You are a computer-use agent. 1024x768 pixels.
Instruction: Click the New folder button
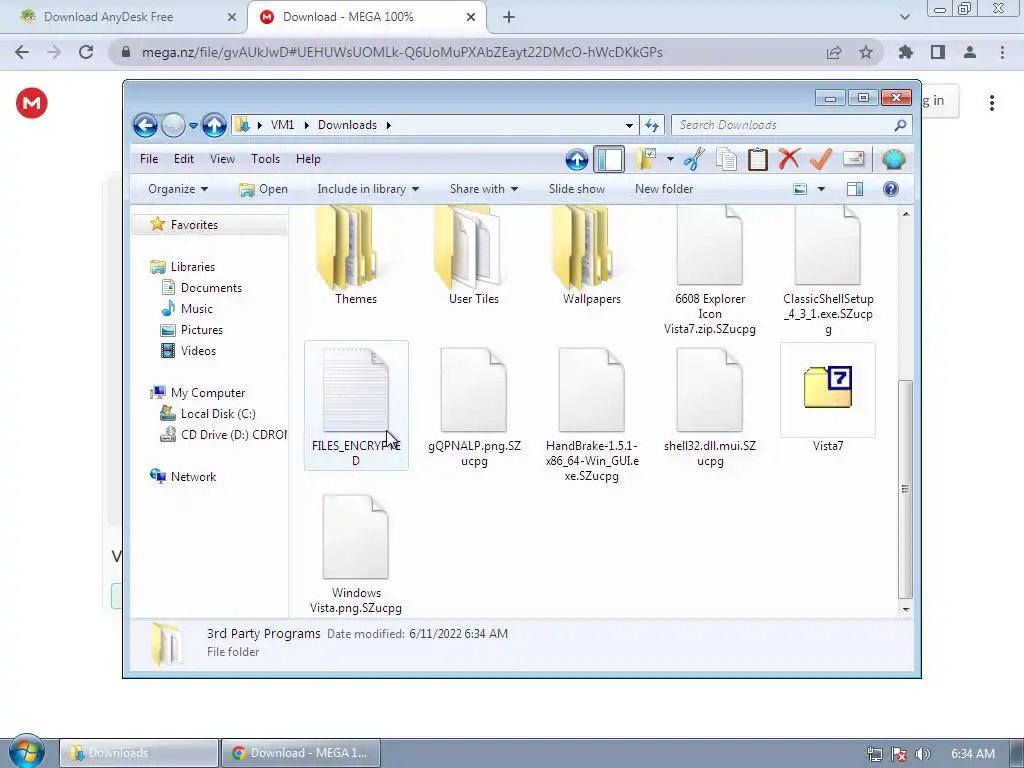tap(664, 189)
